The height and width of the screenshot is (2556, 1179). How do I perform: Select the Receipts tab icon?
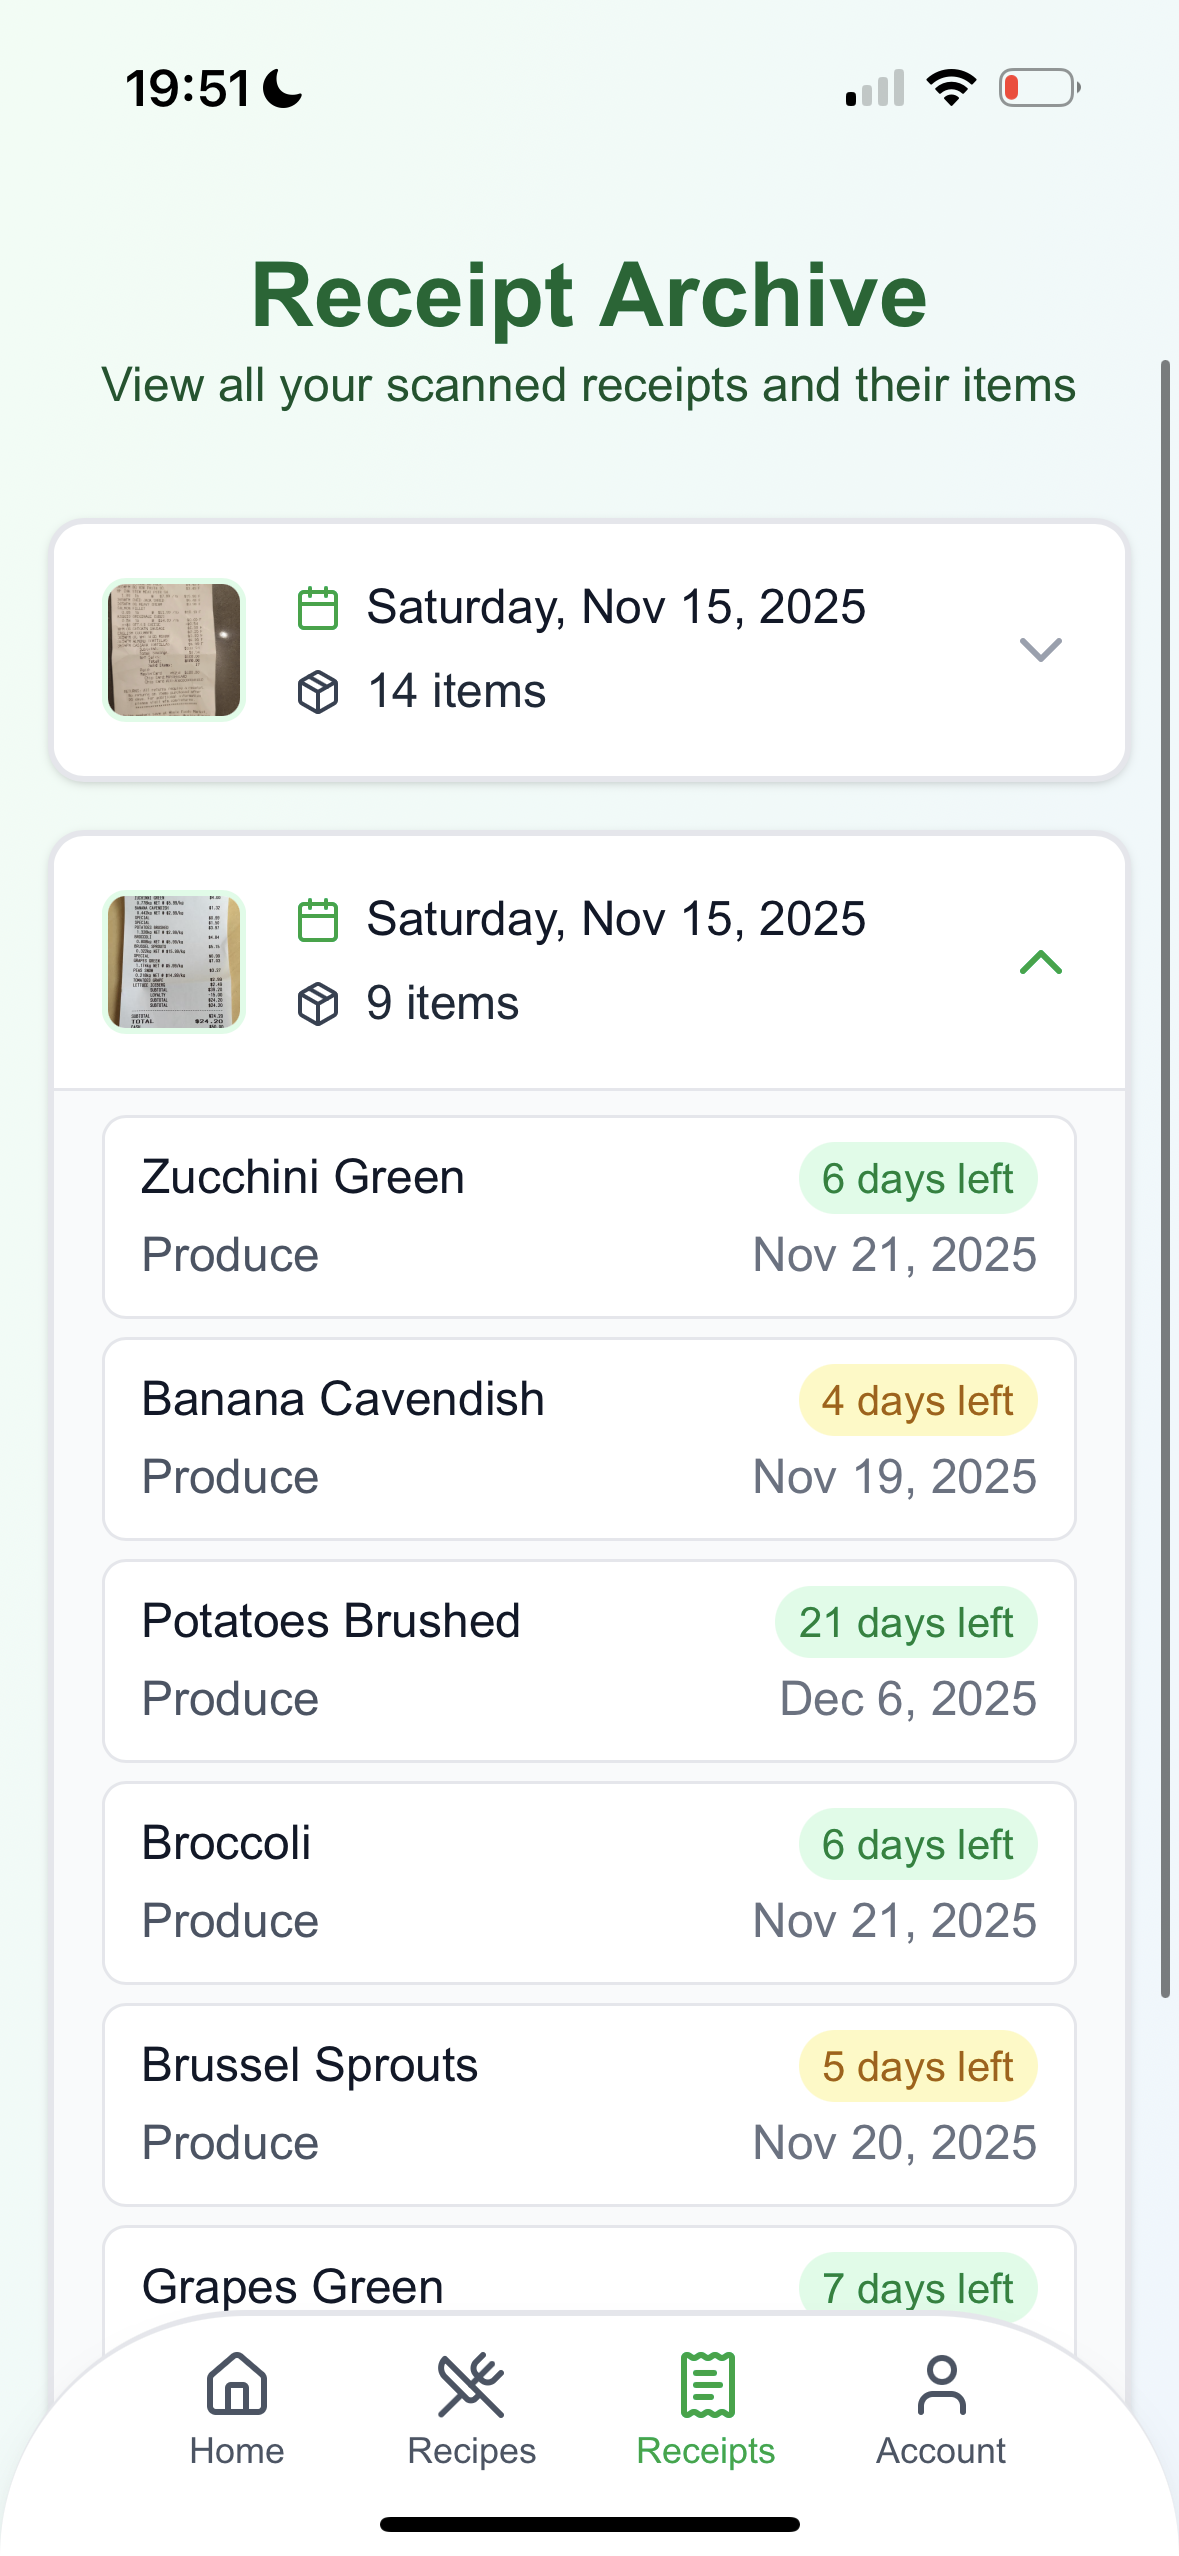point(707,2383)
